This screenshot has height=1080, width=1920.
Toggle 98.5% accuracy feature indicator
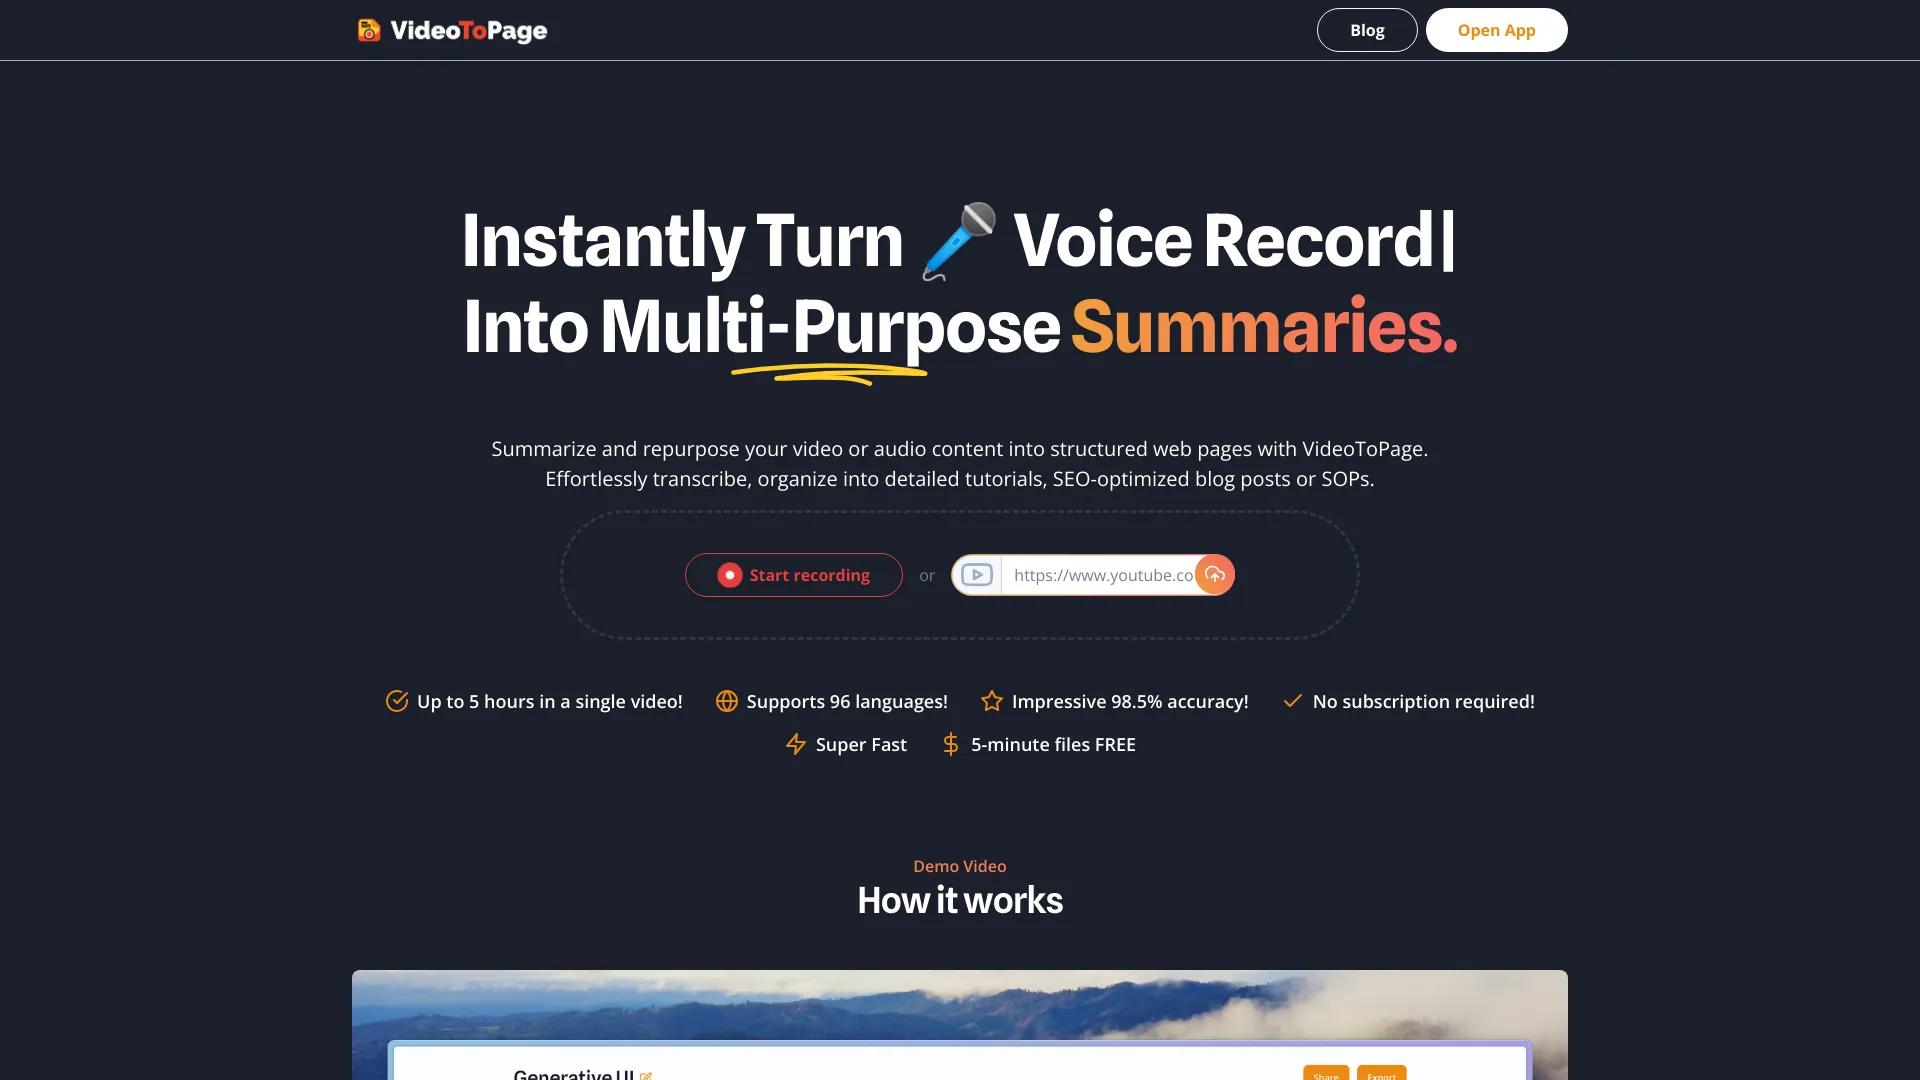tap(1116, 700)
